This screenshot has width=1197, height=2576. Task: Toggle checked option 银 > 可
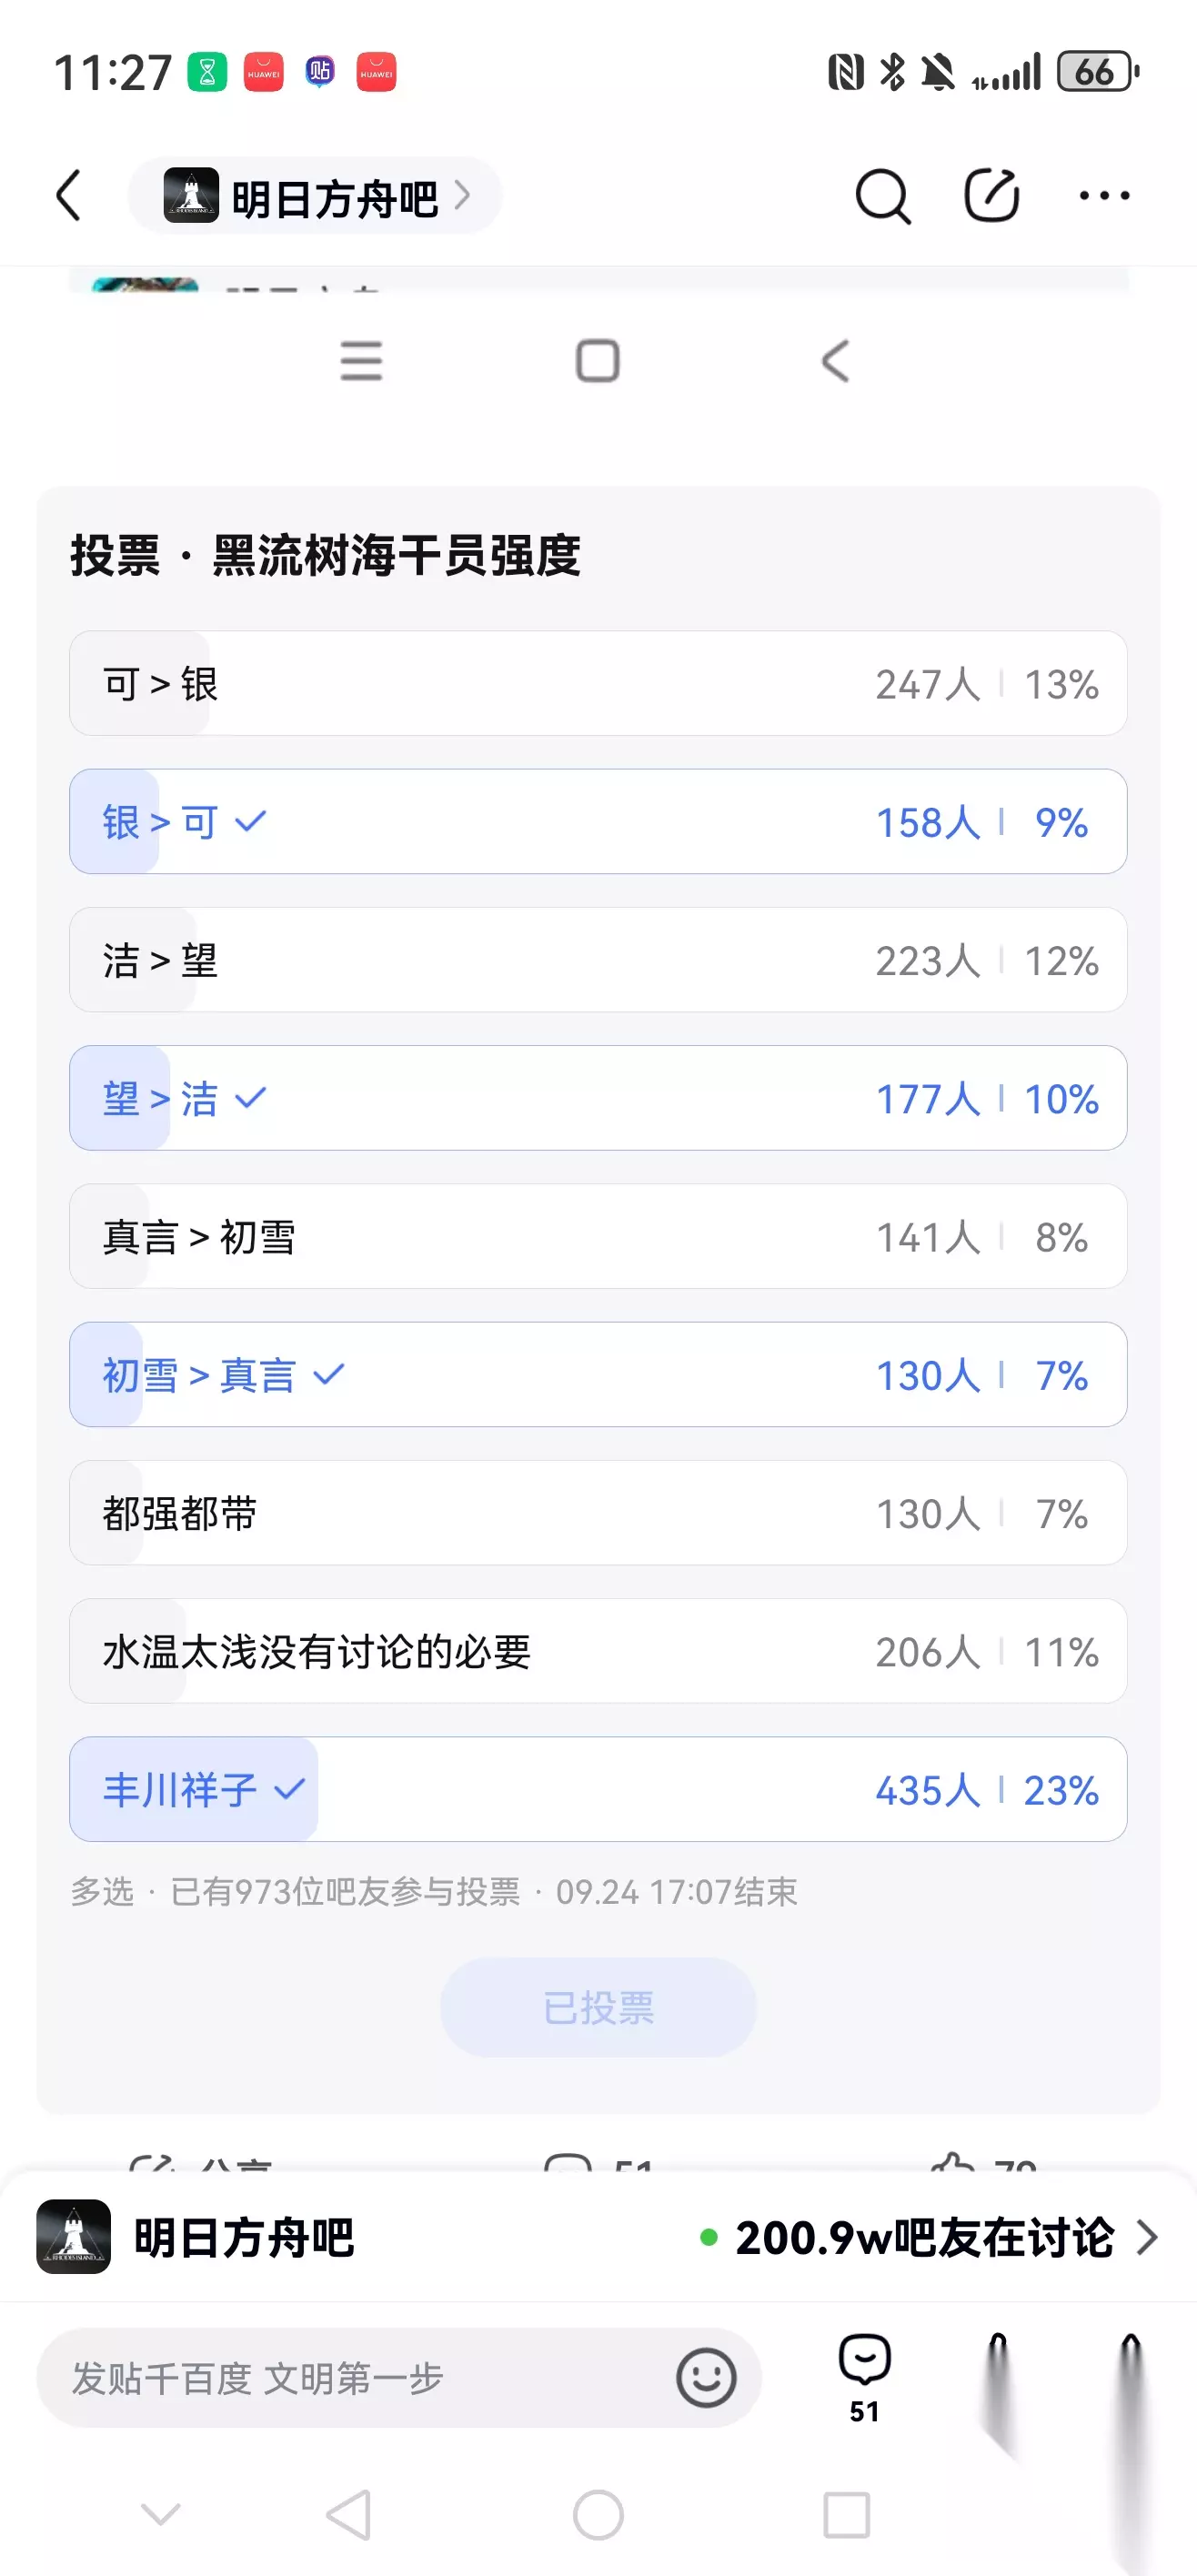(x=598, y=821)
